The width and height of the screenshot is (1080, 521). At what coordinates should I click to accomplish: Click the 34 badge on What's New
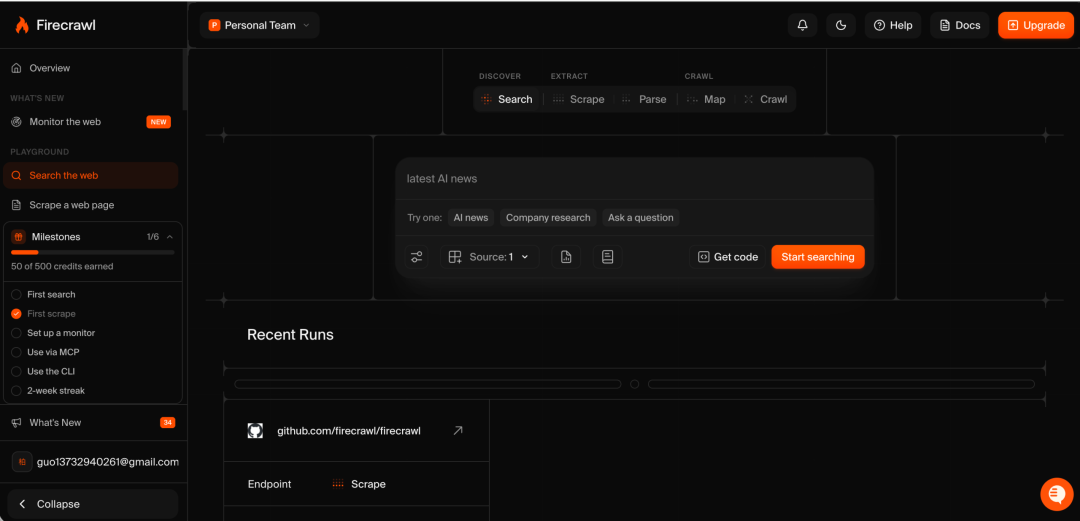pos(167,422)
